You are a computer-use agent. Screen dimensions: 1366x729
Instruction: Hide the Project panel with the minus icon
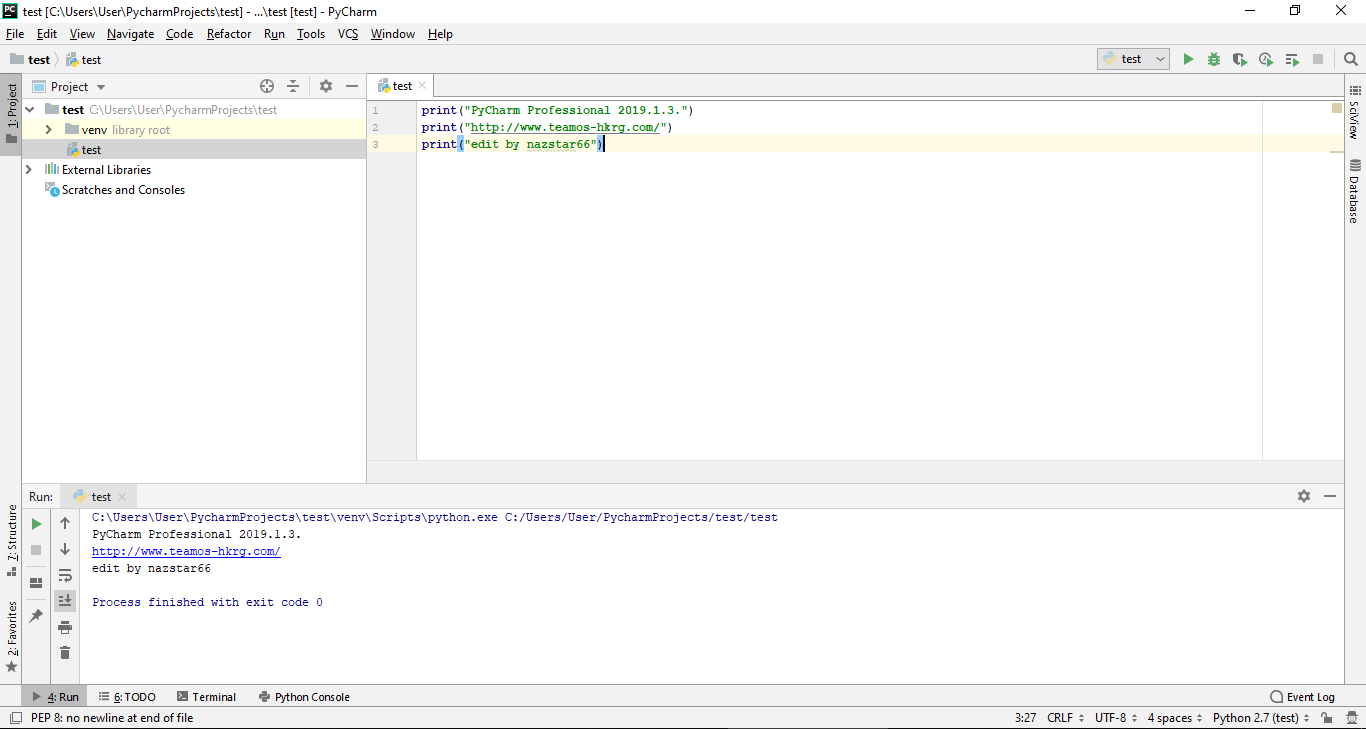click(352, 87)
